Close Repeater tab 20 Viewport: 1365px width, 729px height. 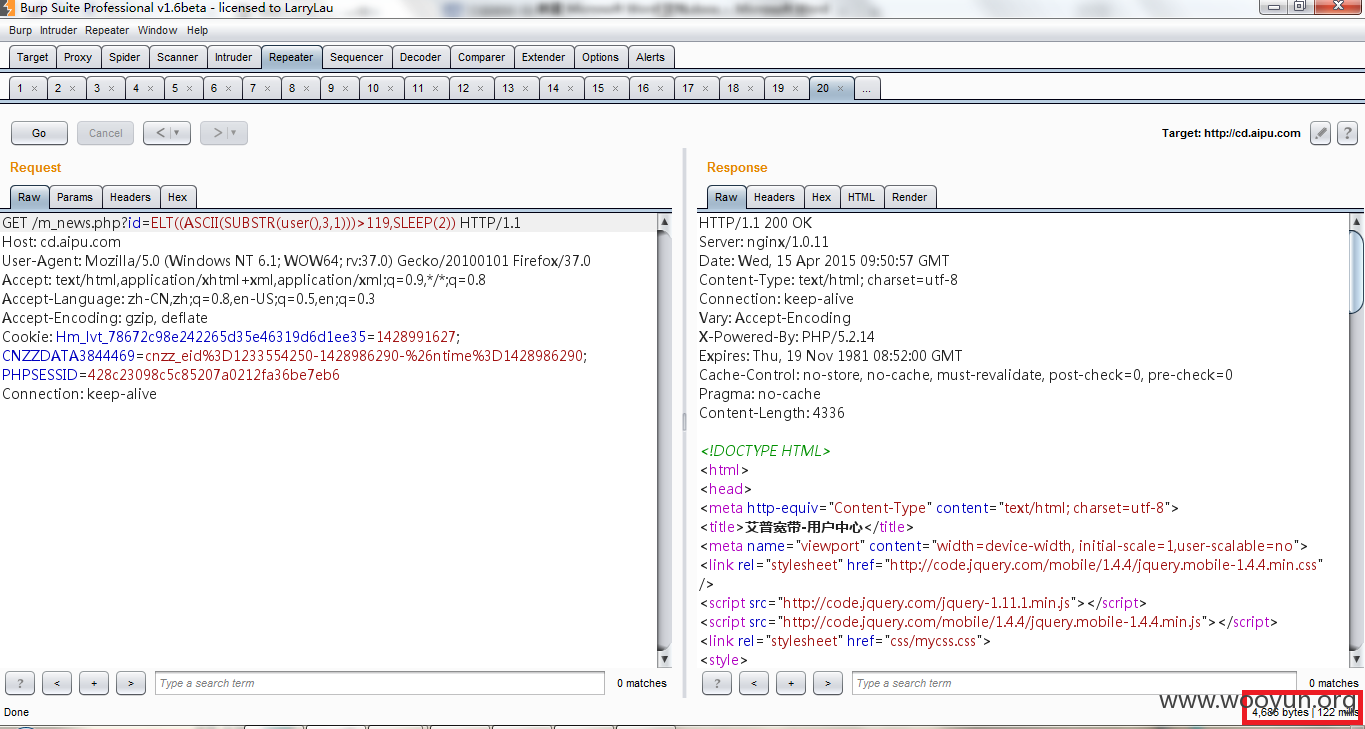[840, 89]
